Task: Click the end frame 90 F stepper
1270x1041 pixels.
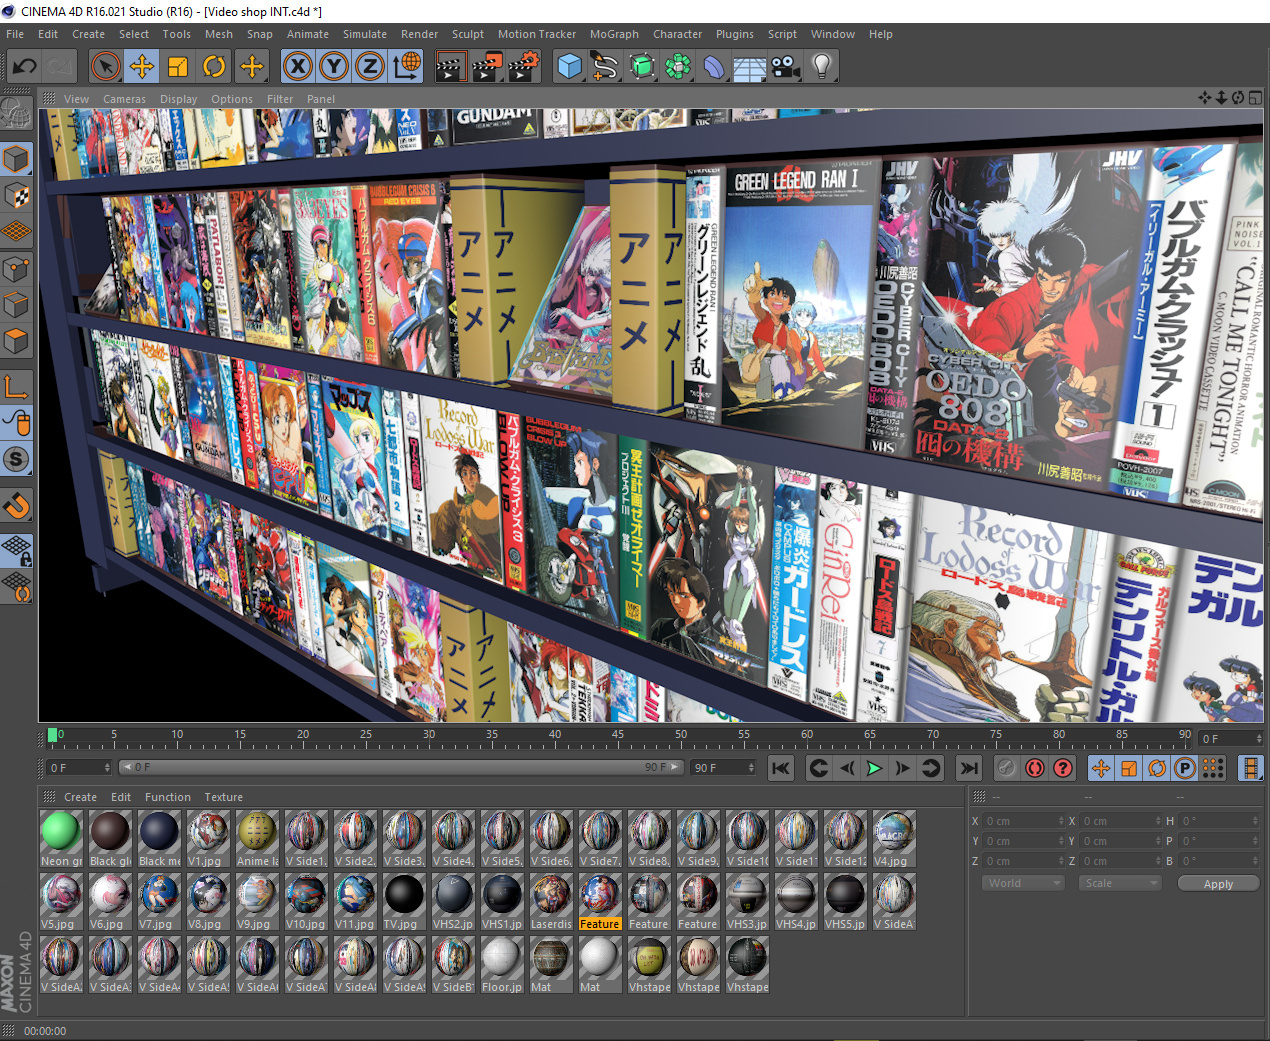Action: (751, 768)
